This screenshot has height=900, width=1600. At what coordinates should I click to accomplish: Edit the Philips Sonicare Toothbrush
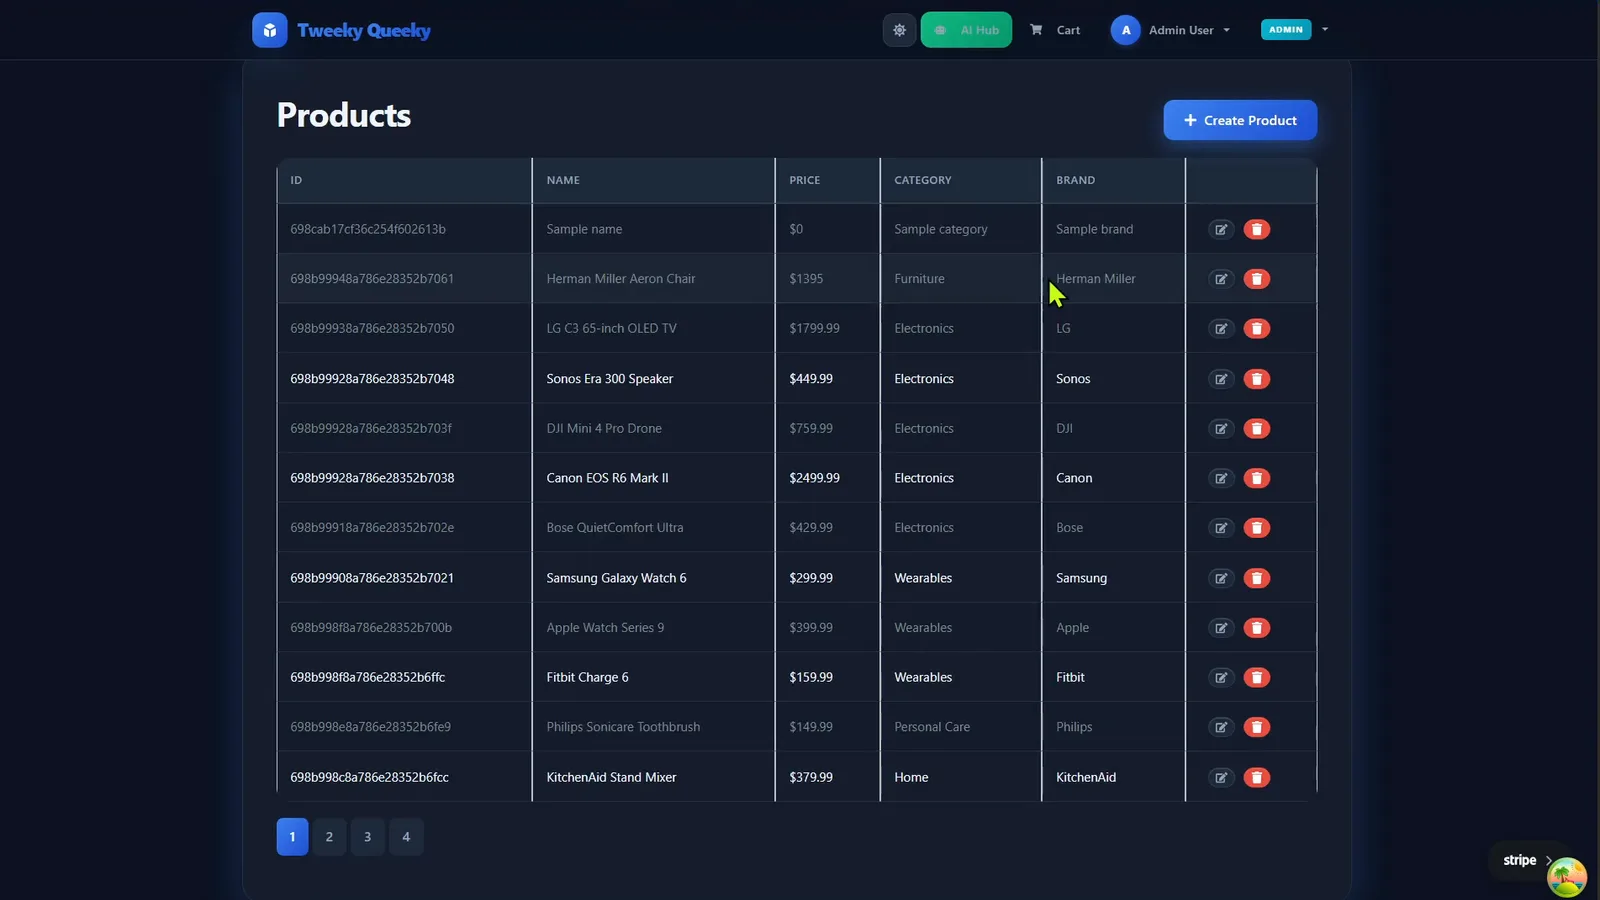(1221, 727)
